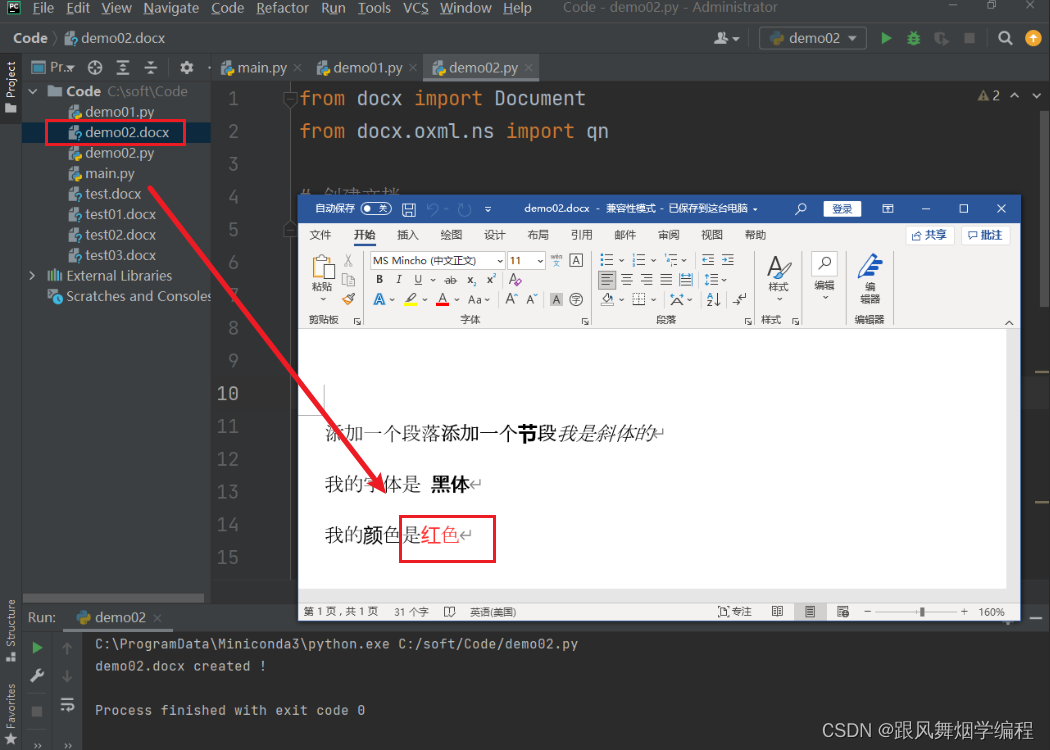1050x750 pixels.
Task: Click the Search magnifier in Word title bar
Action: tap(800, 209)
